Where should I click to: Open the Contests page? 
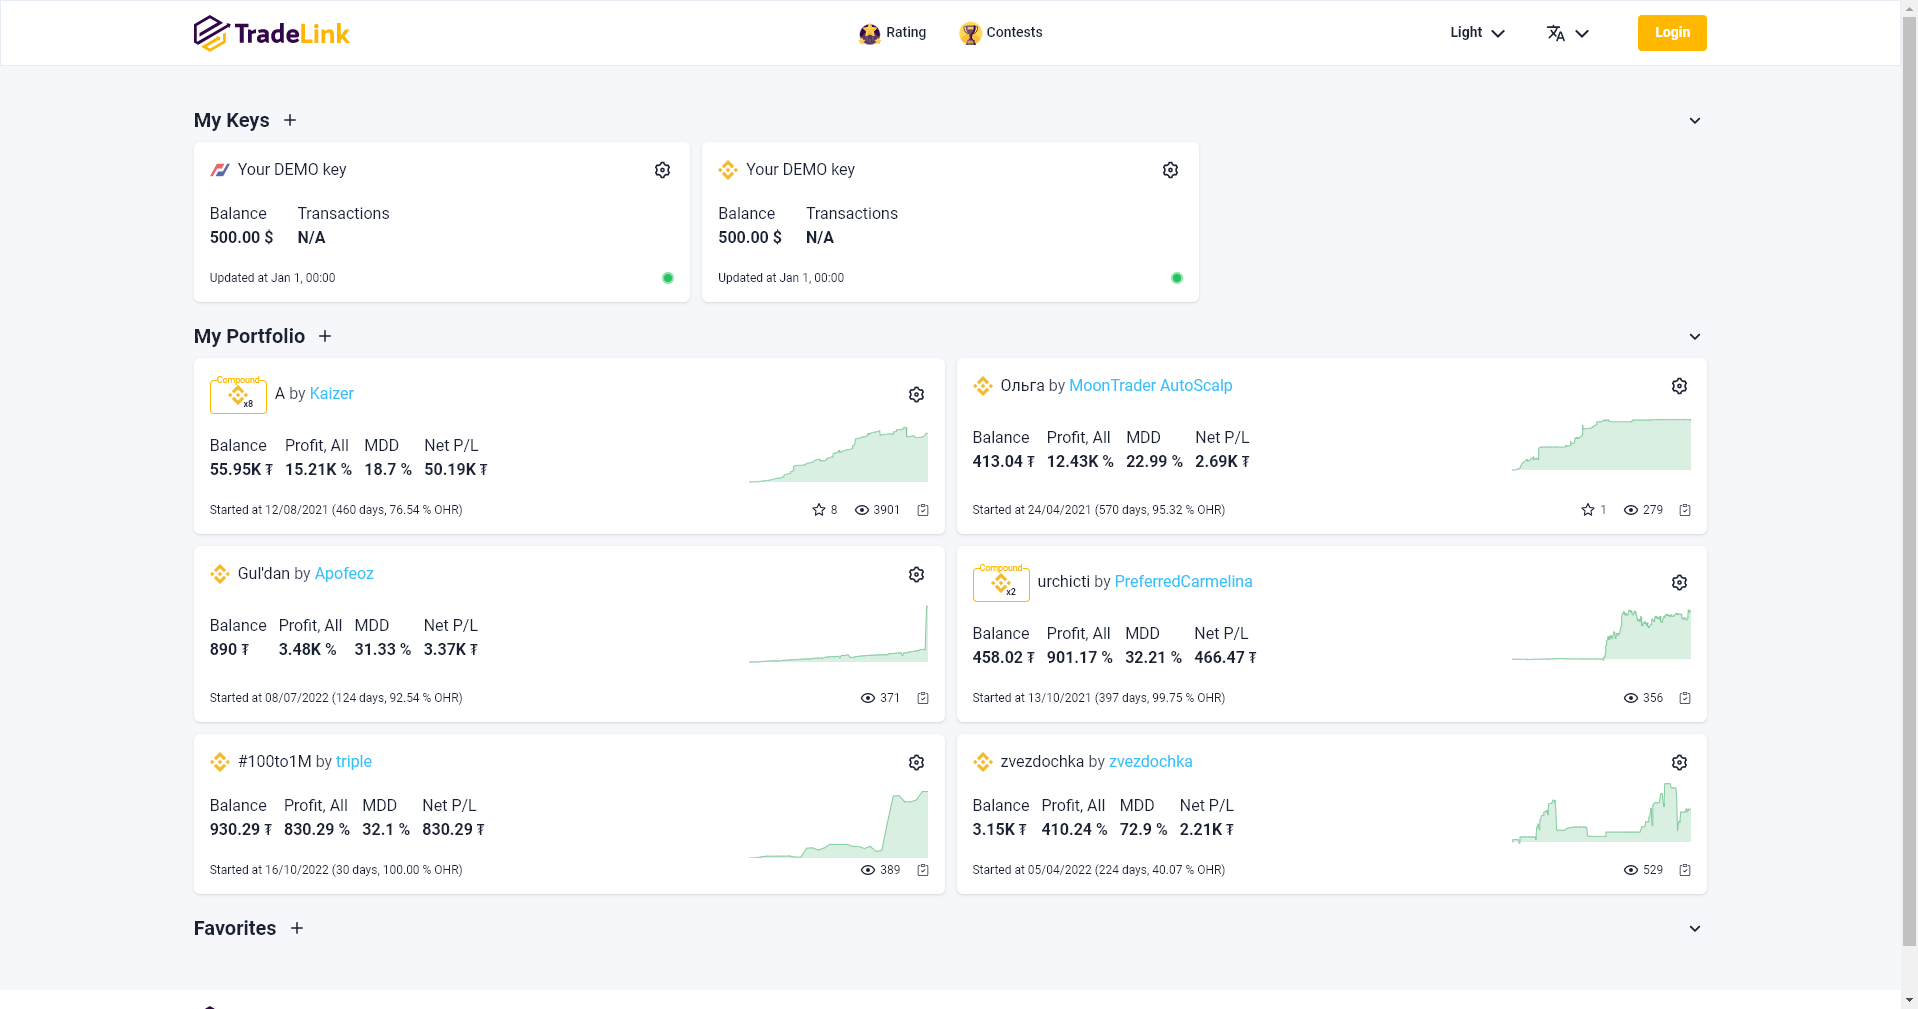pos(1000,33)
